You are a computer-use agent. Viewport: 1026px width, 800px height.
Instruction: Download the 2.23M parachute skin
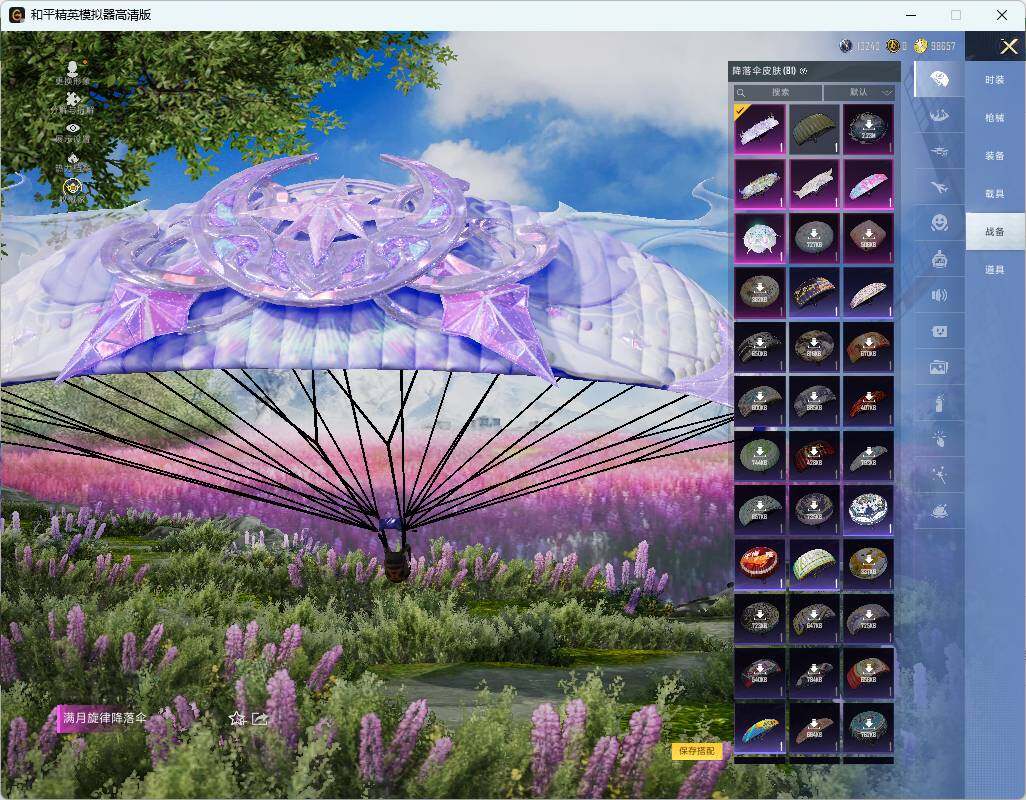[868, 129]
